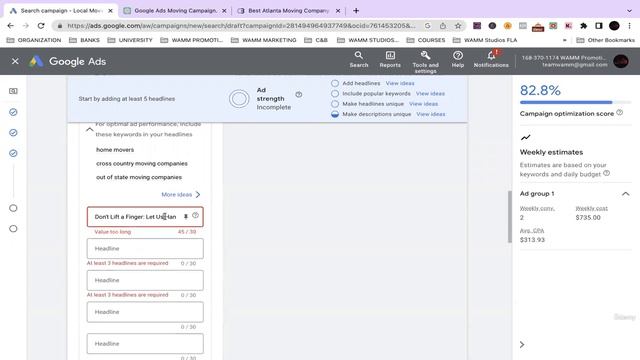Click the help icon next to Ad strength
This screenshot has height=360, width=640.
[x=299, y=95]
